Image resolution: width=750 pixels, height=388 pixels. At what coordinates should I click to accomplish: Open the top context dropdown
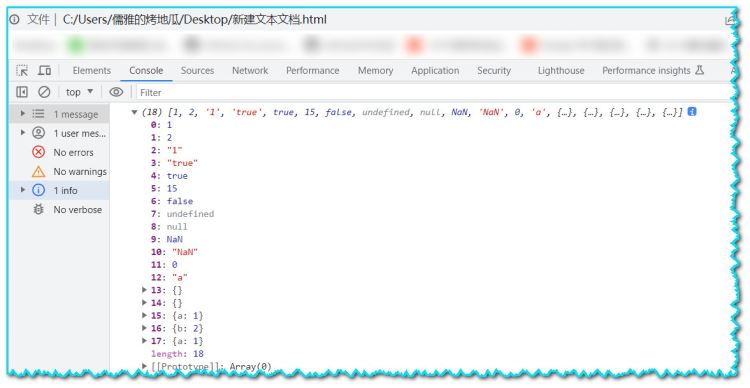(79, 92)
